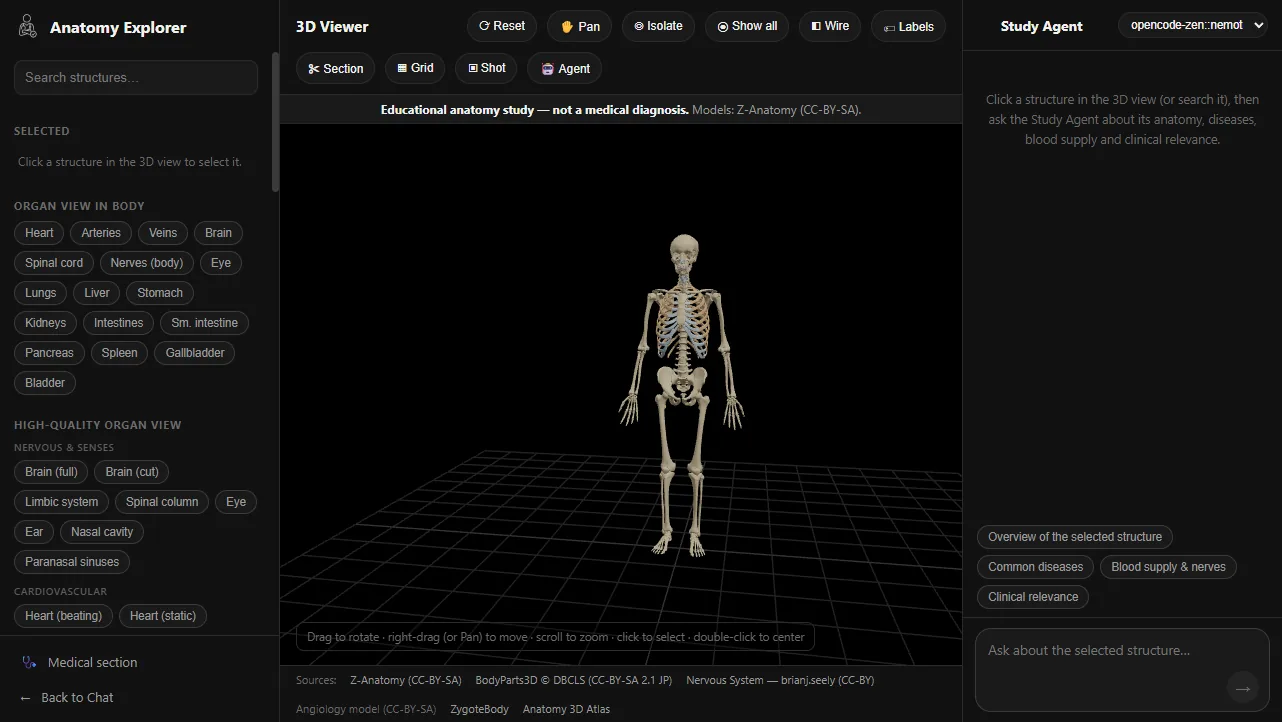Screen dimensions: 1282x722
Task: Choose the Common diseases prompt
Action: [x=1035, y=567]
